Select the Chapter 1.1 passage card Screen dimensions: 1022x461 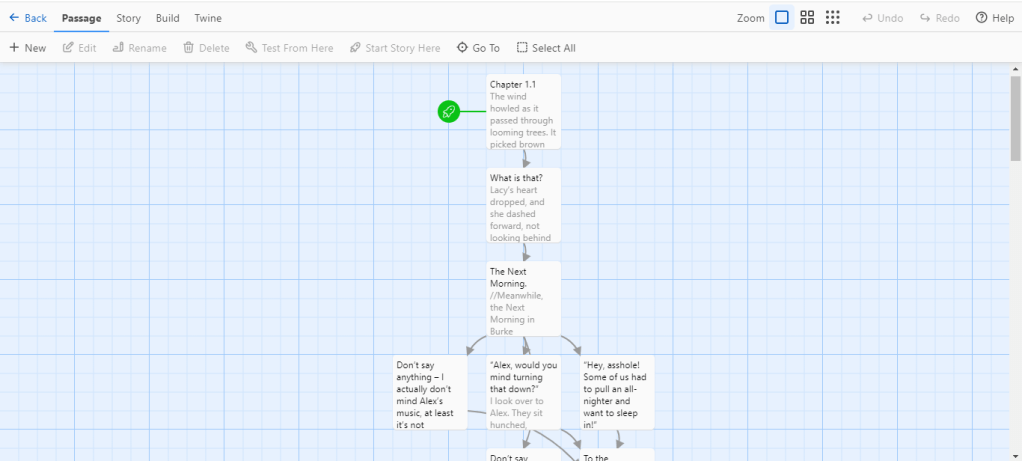[x=524, y=111]
